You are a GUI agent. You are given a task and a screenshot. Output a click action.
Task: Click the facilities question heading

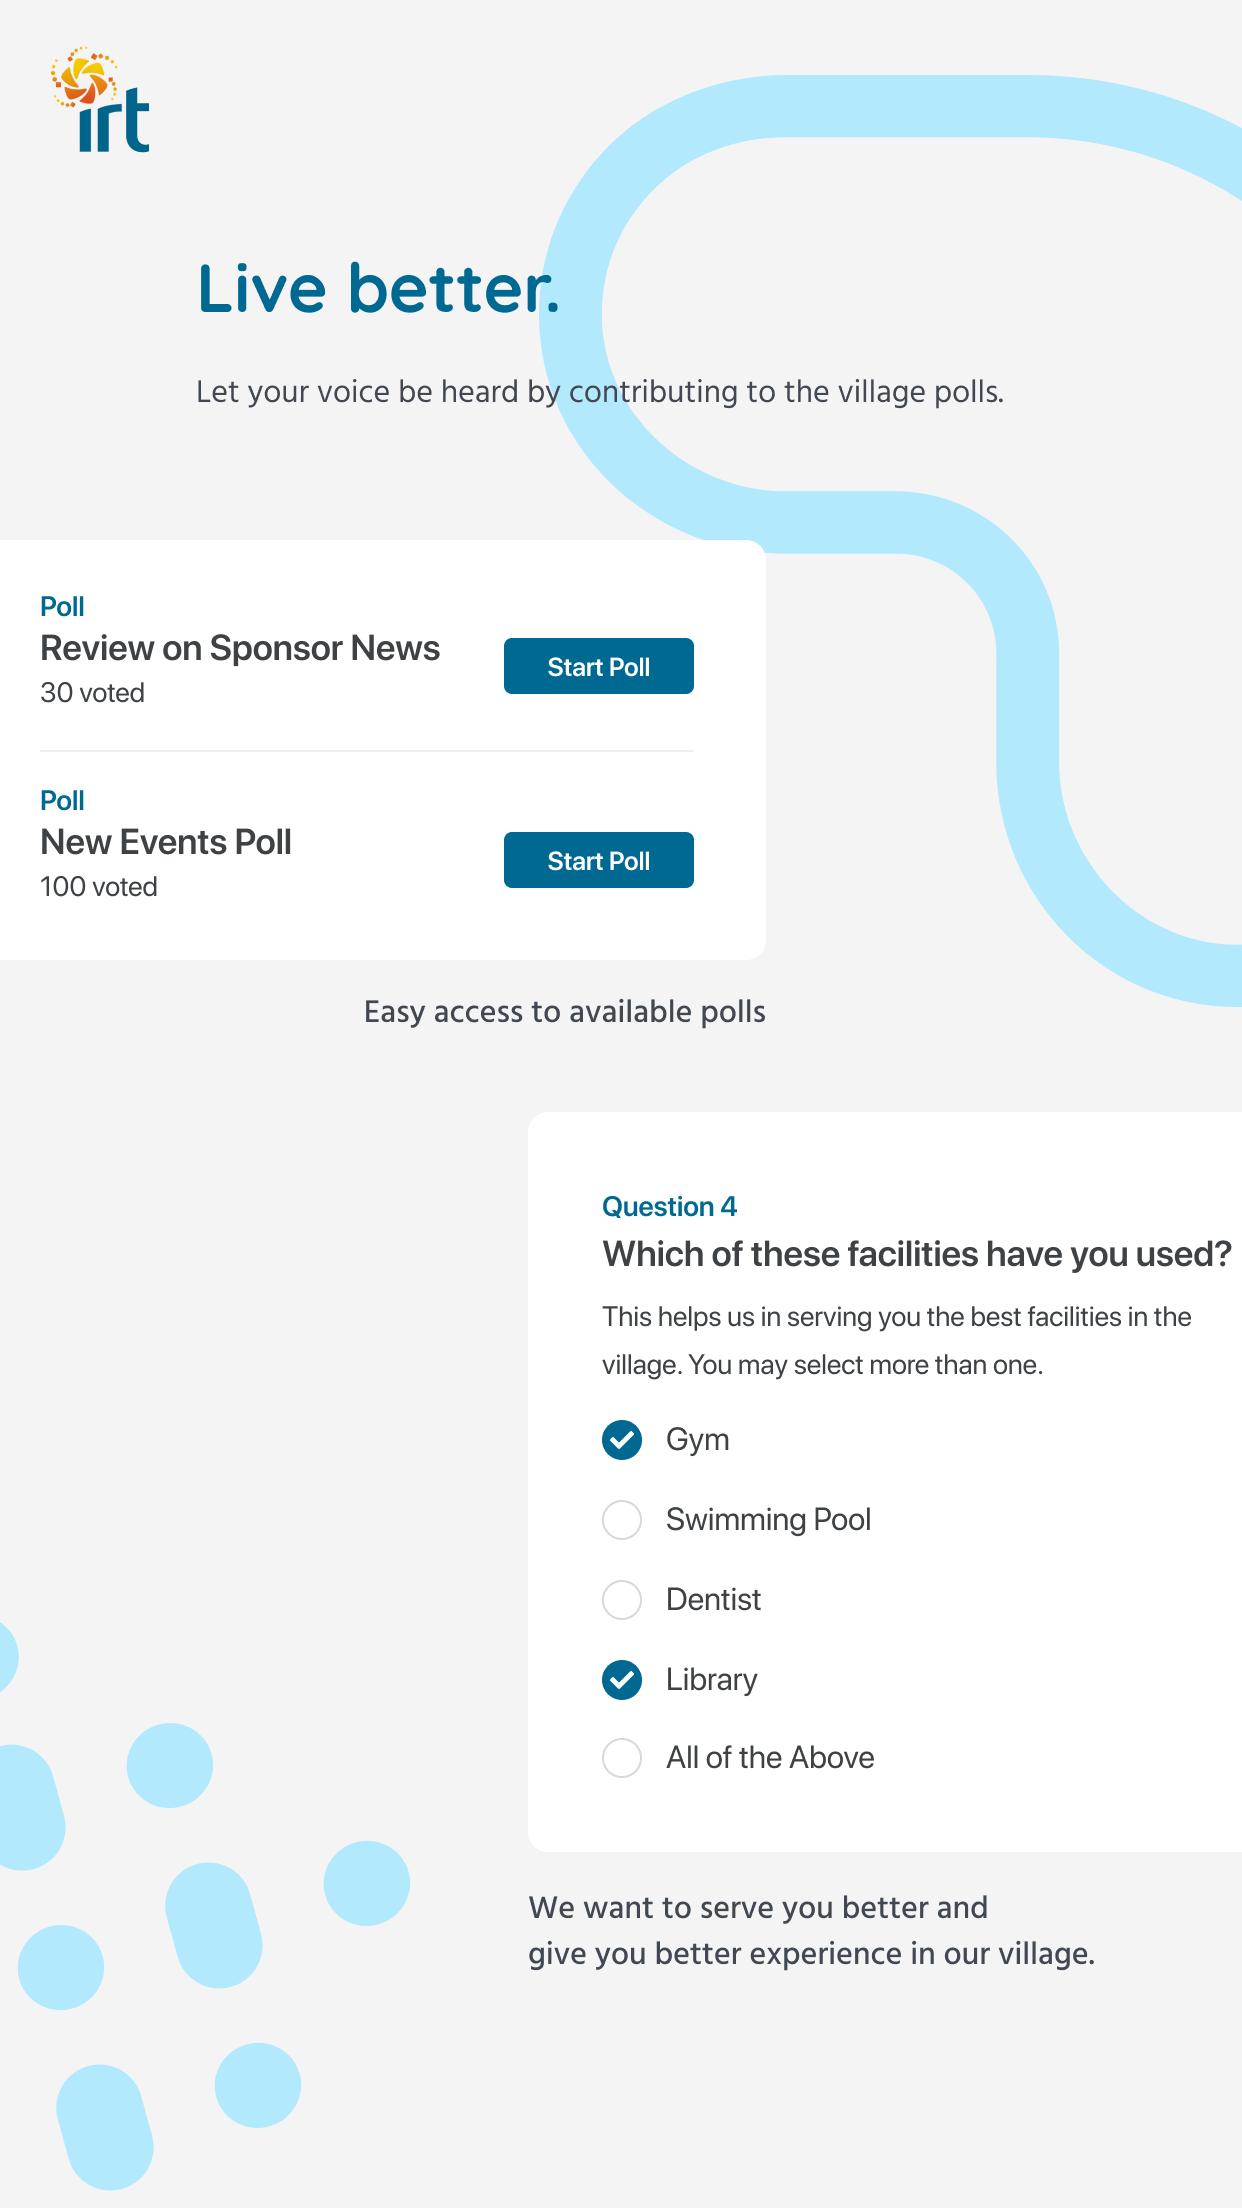click(x=917, y=1254)
